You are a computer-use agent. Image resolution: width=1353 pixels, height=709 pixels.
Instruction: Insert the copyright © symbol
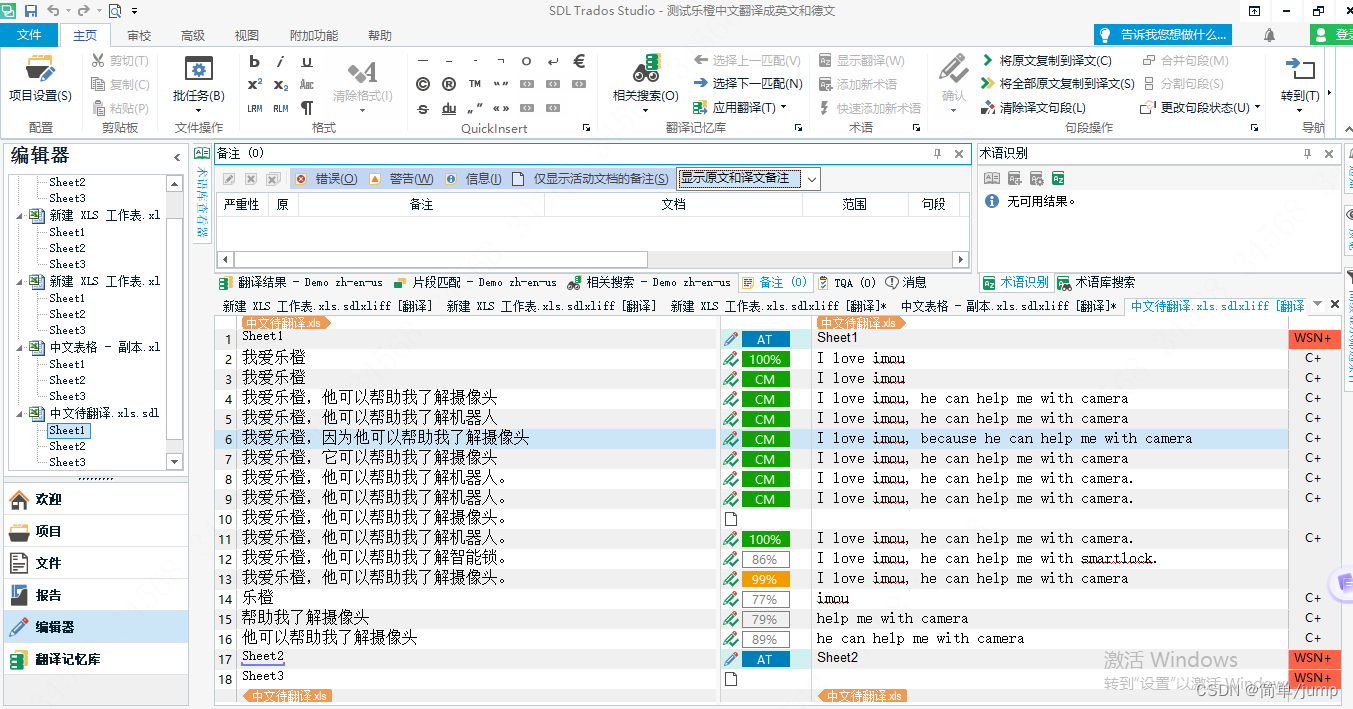point(423,84)
